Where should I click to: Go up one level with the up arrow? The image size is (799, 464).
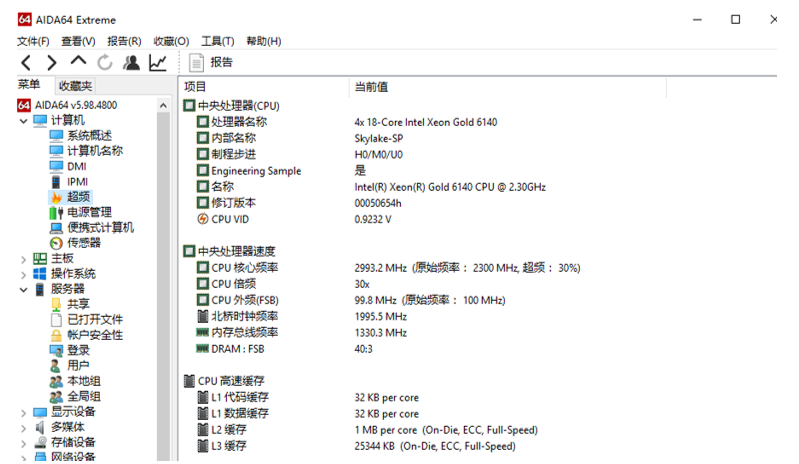[x=78, y=61]
